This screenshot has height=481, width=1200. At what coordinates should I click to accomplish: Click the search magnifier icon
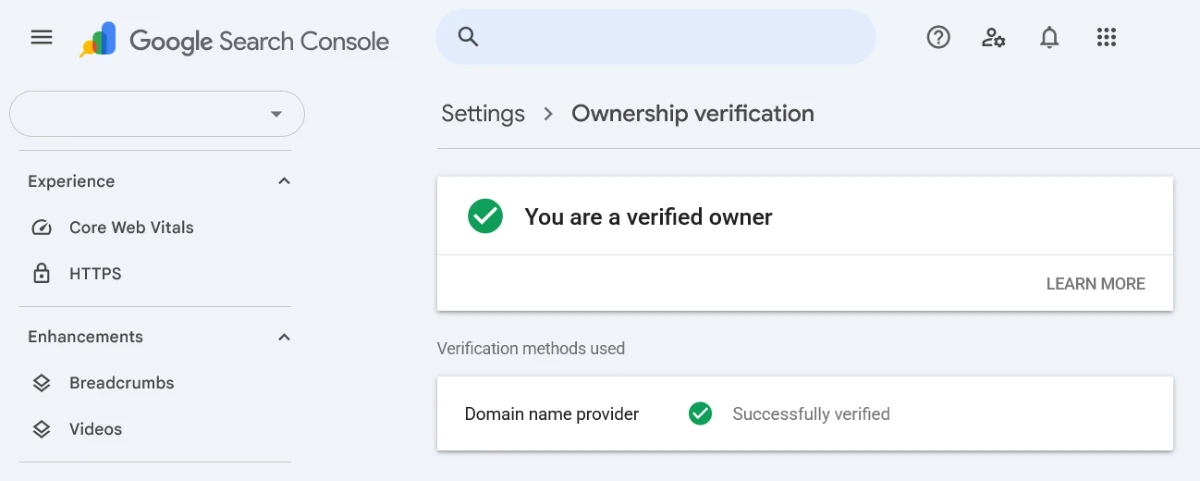click(x=468, y=37)
